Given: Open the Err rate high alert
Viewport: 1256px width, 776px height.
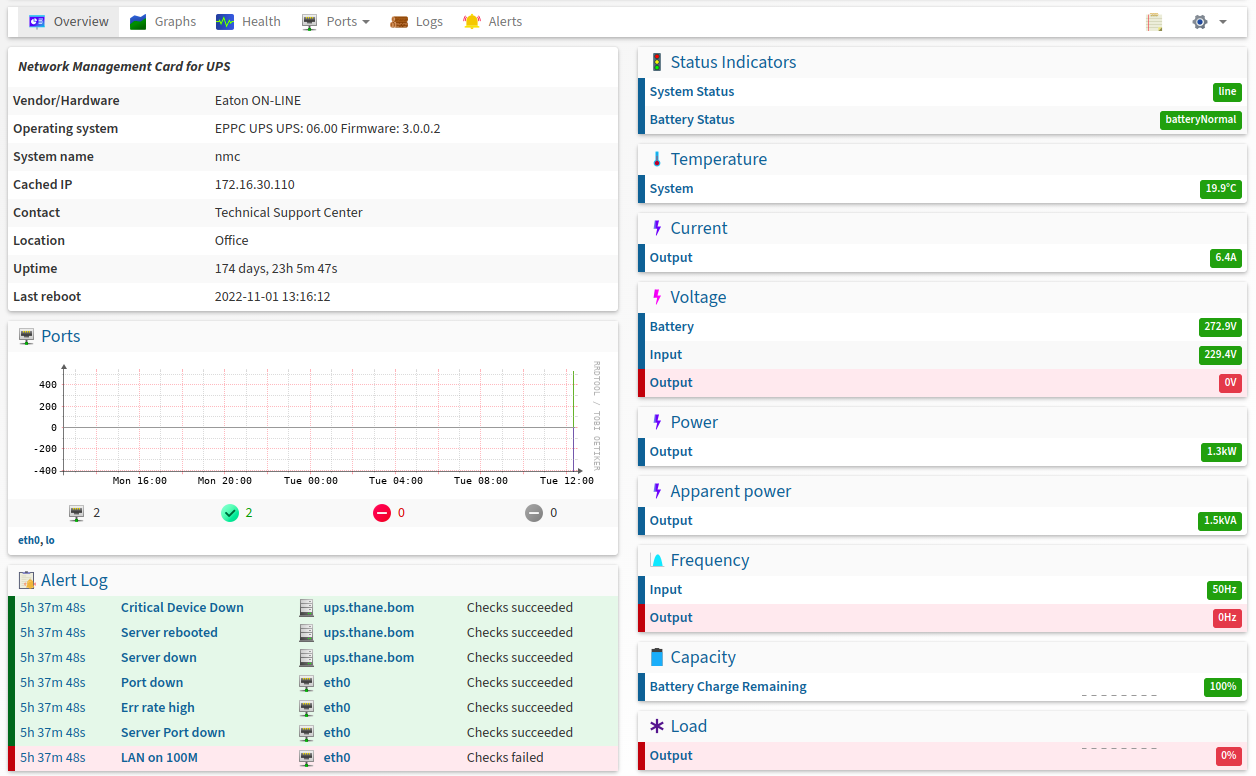Looking at the screenshot, I should [x=158, y=707].
